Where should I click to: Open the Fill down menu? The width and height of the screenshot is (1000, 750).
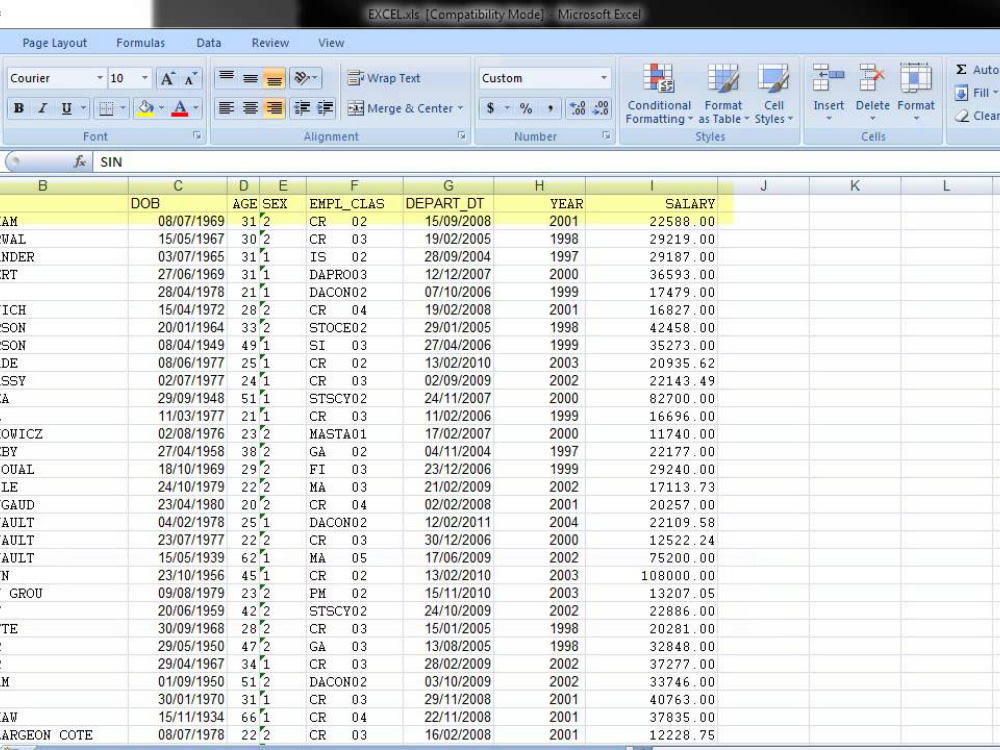(x=976, y=93)
